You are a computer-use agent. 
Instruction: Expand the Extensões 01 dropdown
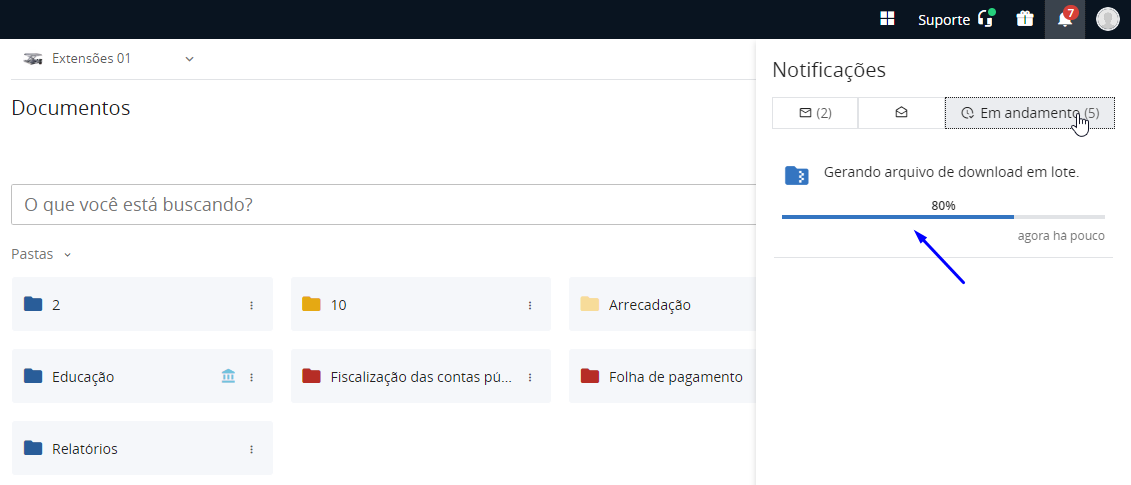coord(189,59)
